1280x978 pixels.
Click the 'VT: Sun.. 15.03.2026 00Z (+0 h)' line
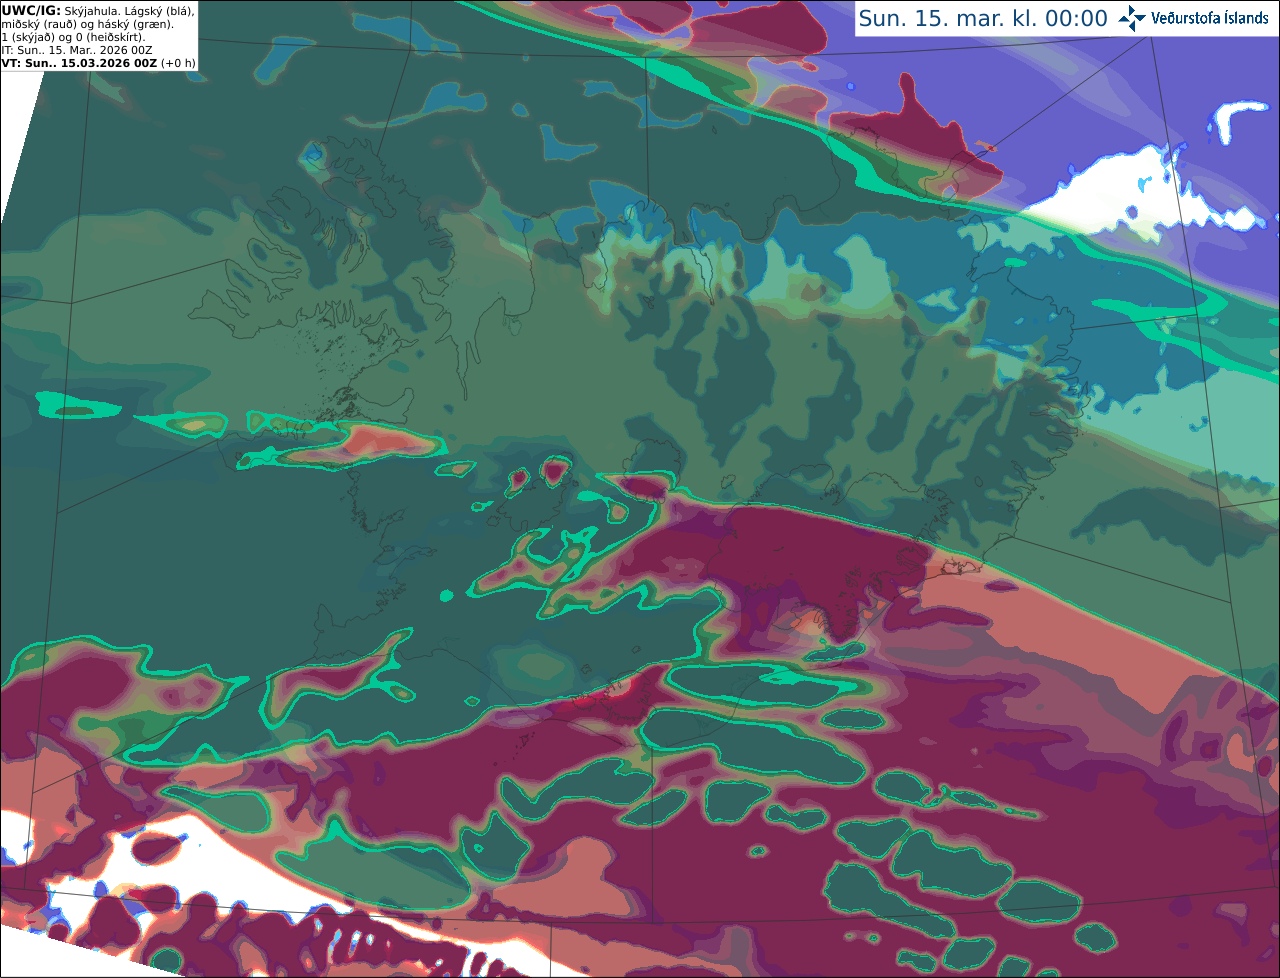tap(98, 63)
